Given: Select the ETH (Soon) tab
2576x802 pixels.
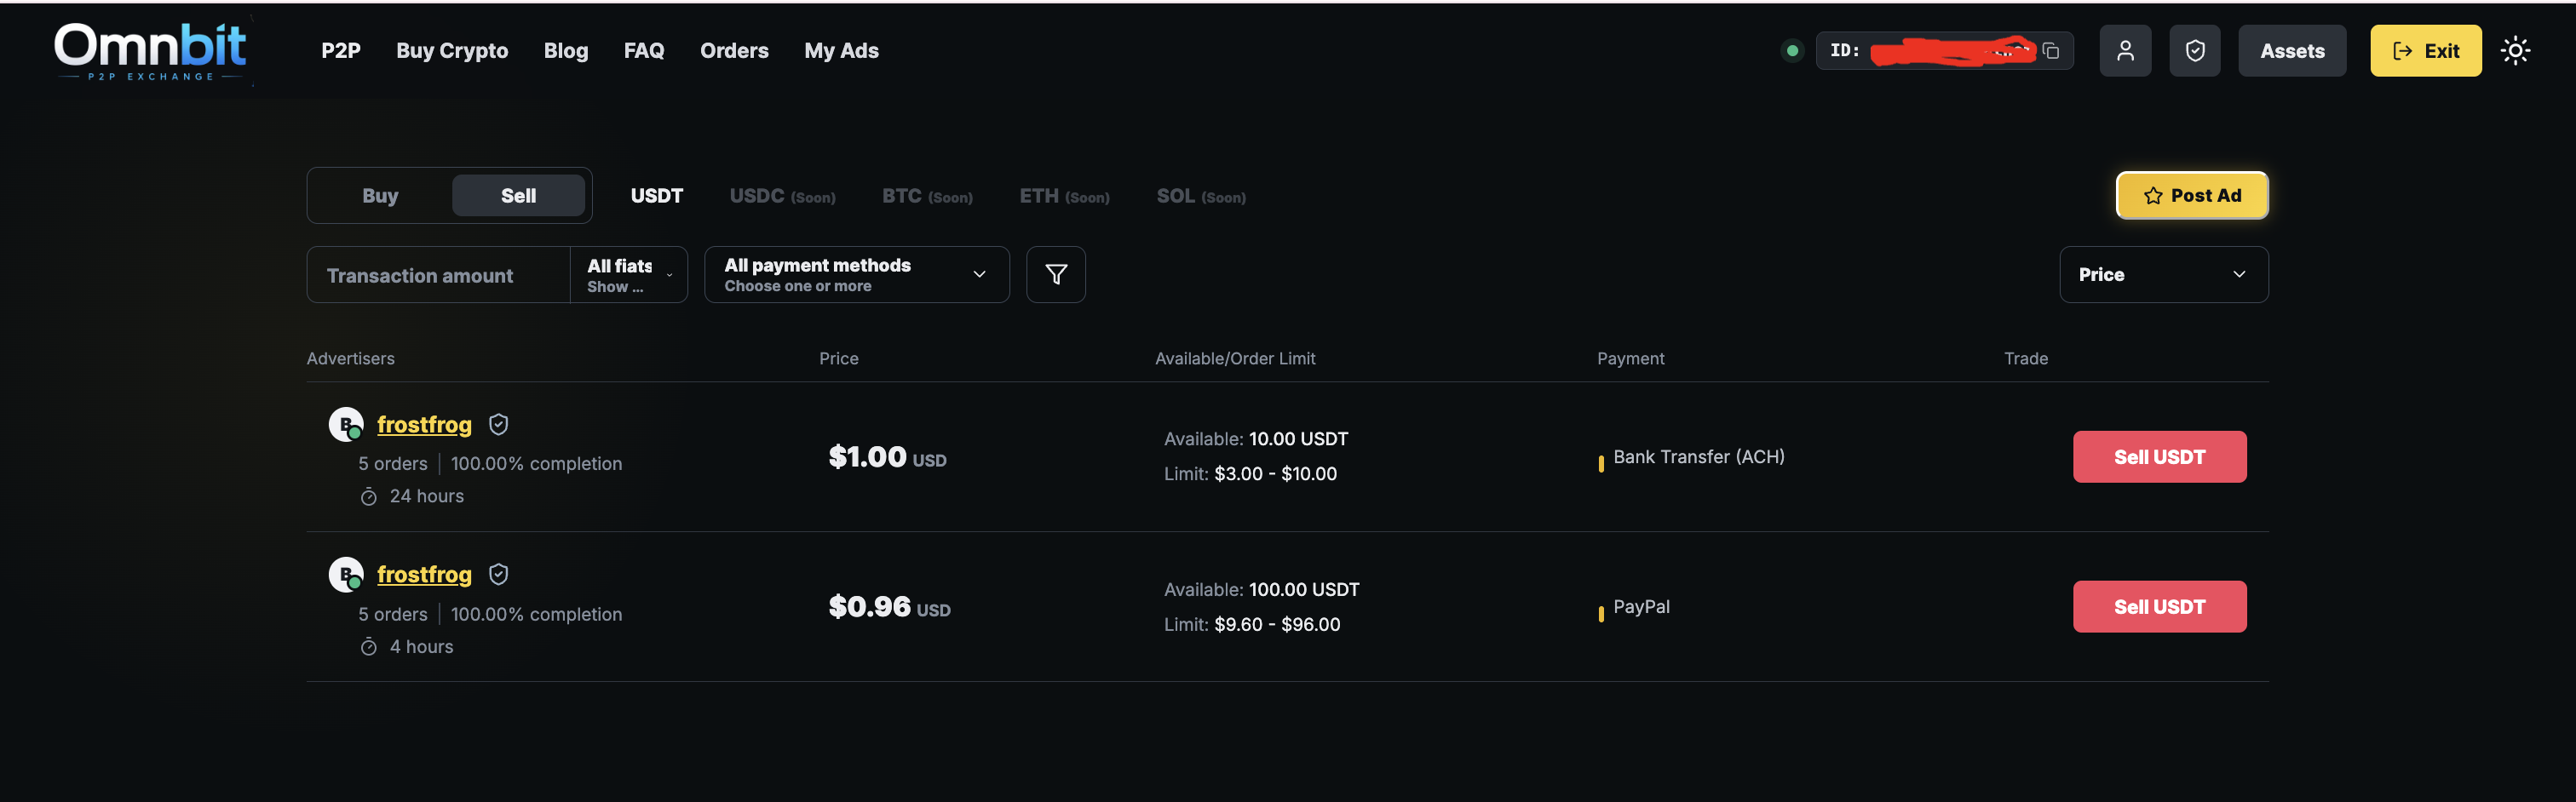Looking at the screenshot, I should (1064, 196).
